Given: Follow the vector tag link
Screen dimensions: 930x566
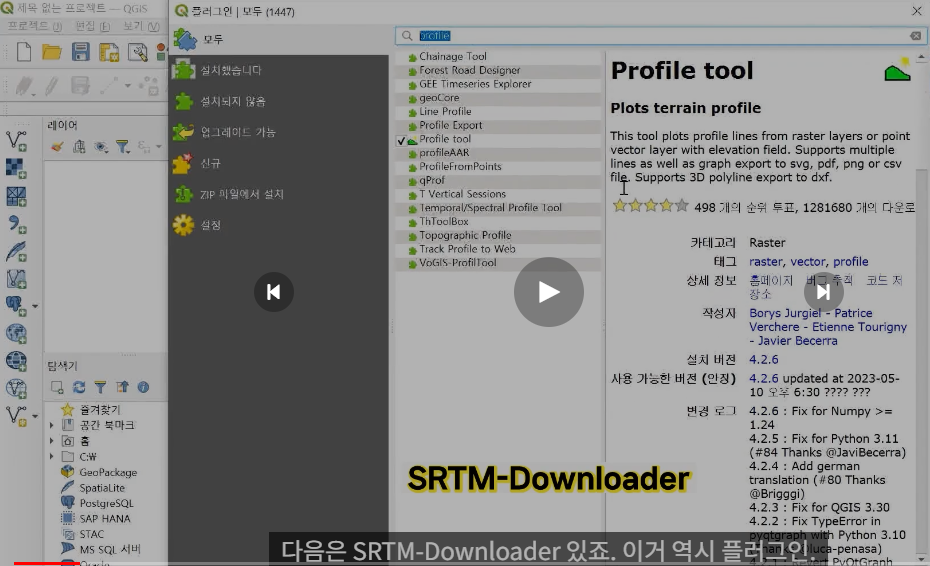Looking at the screenshot, I should pyautogui.click(x=808, y=262).
